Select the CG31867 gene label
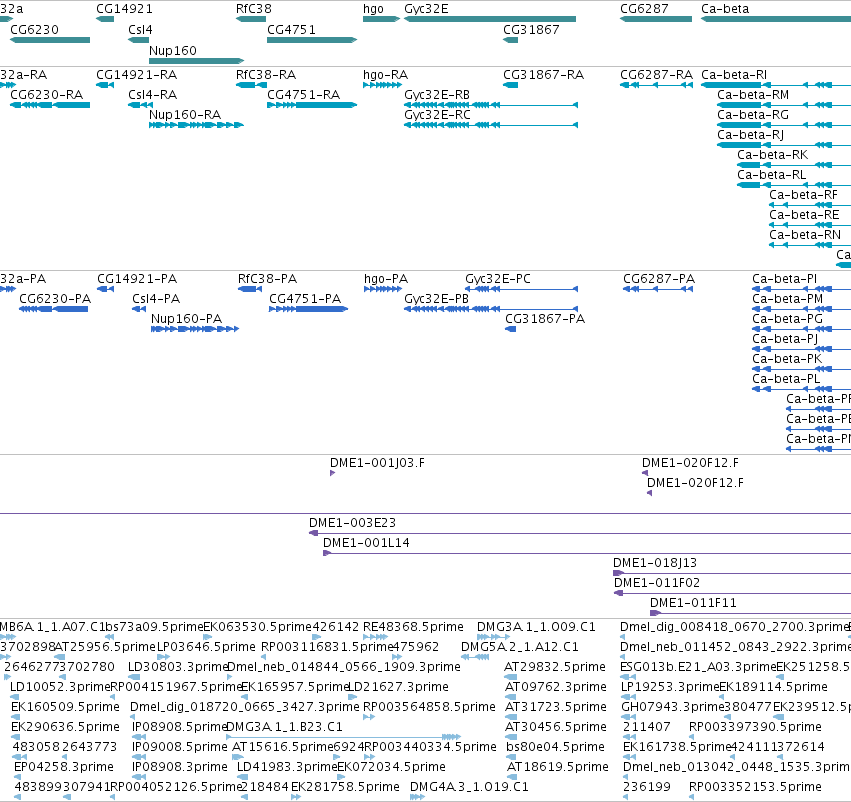This screenshot has width=851, height=802. 531,29
